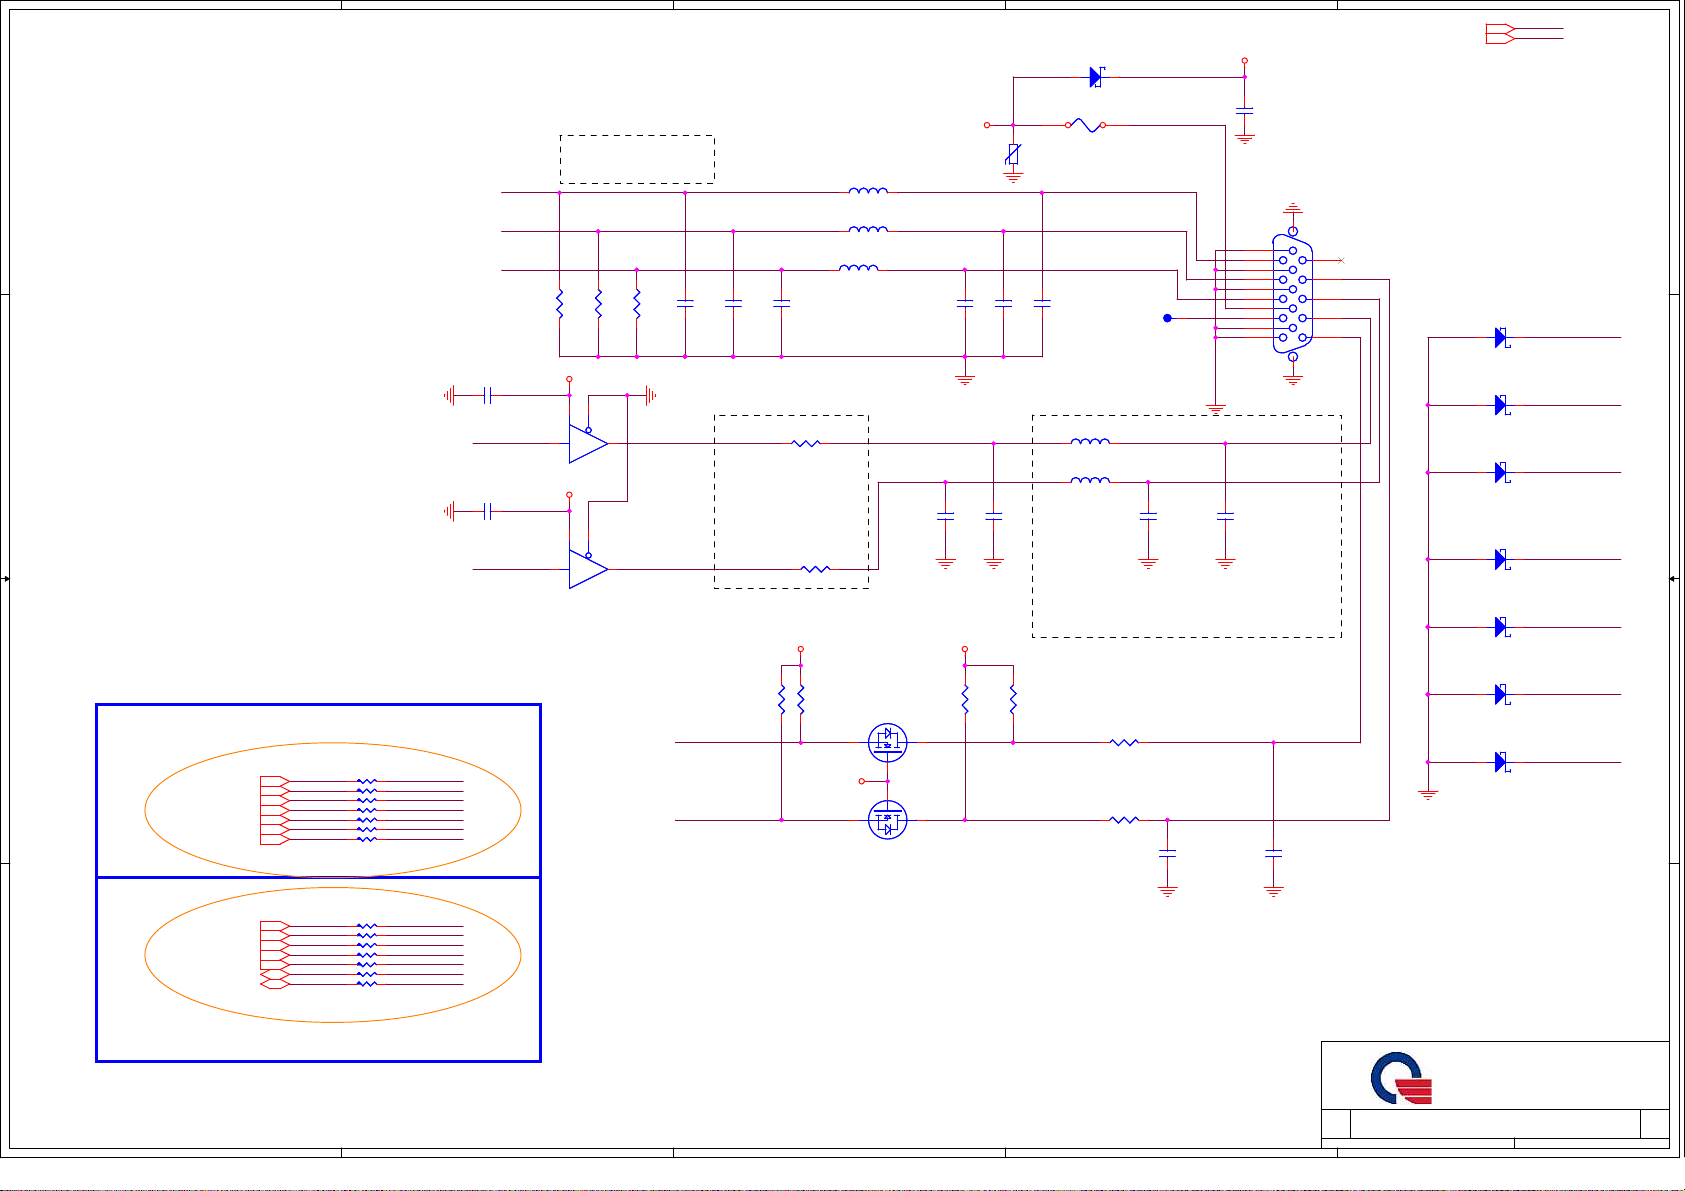
Task: Click the upper MOSFET symbol
Action: tap(887, 742)
